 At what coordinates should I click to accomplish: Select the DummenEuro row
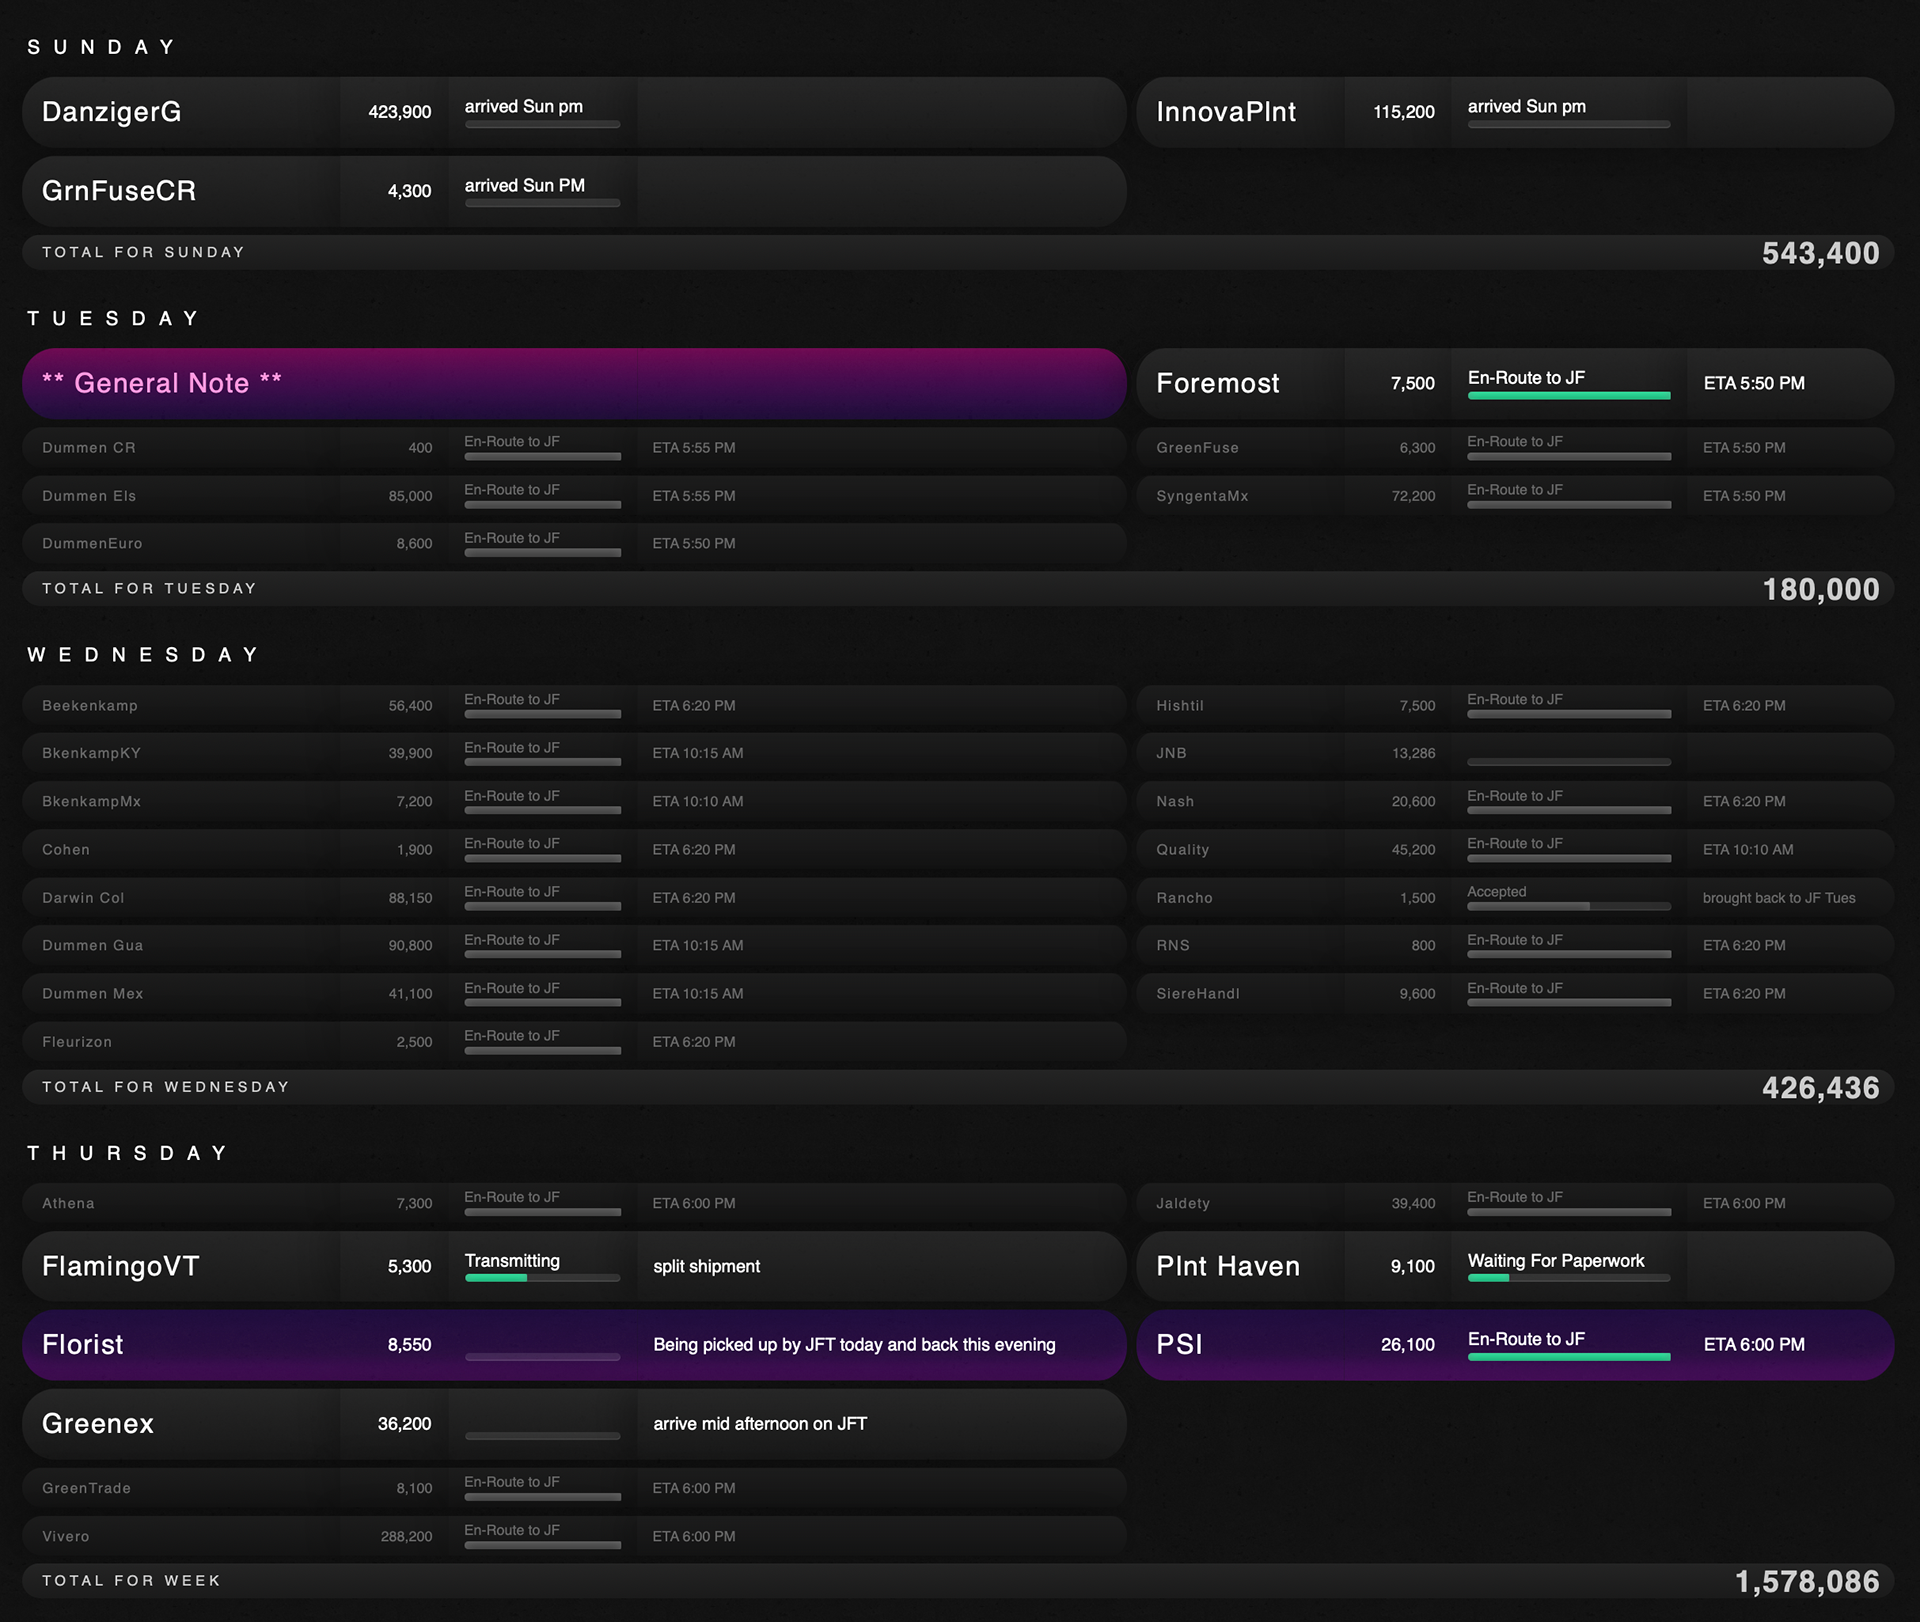(574, 544)
